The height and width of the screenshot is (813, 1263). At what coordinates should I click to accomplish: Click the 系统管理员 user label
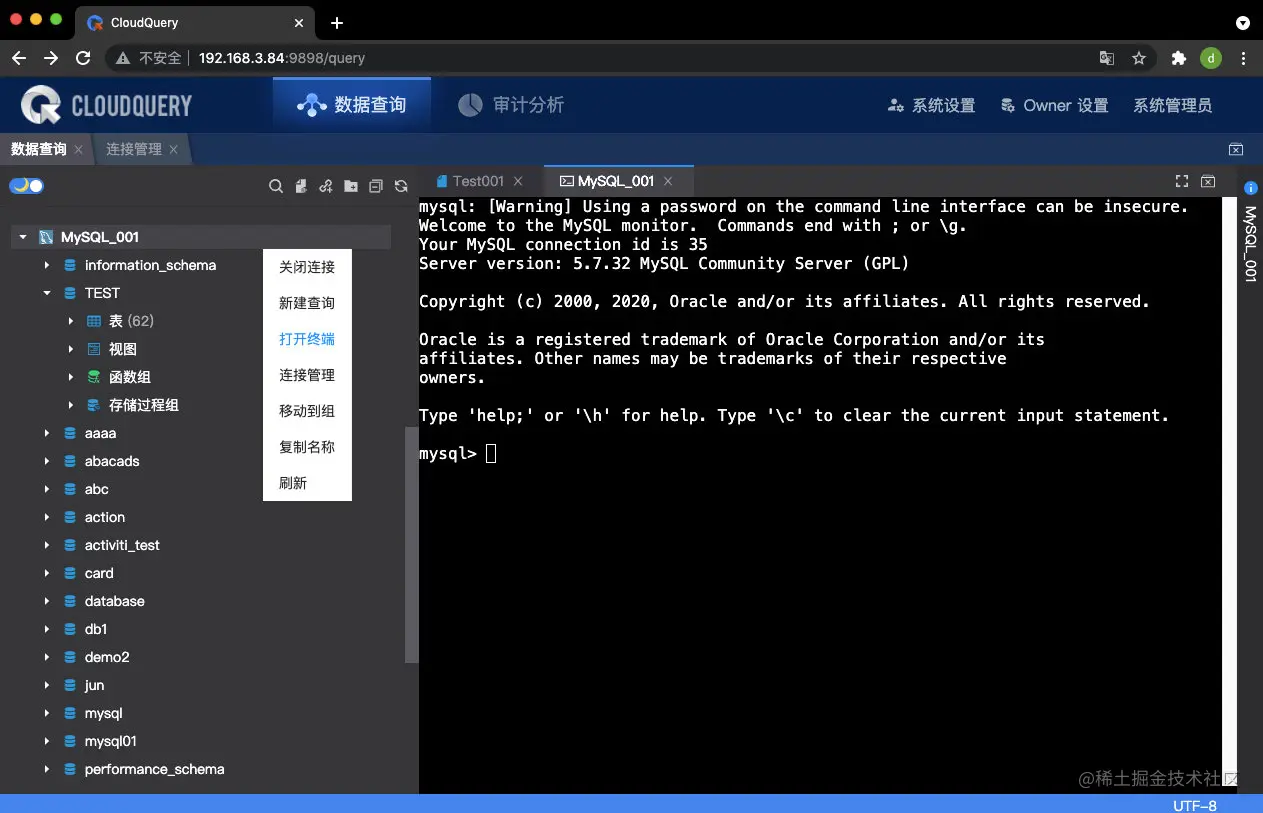click(x=1173, y=105)
